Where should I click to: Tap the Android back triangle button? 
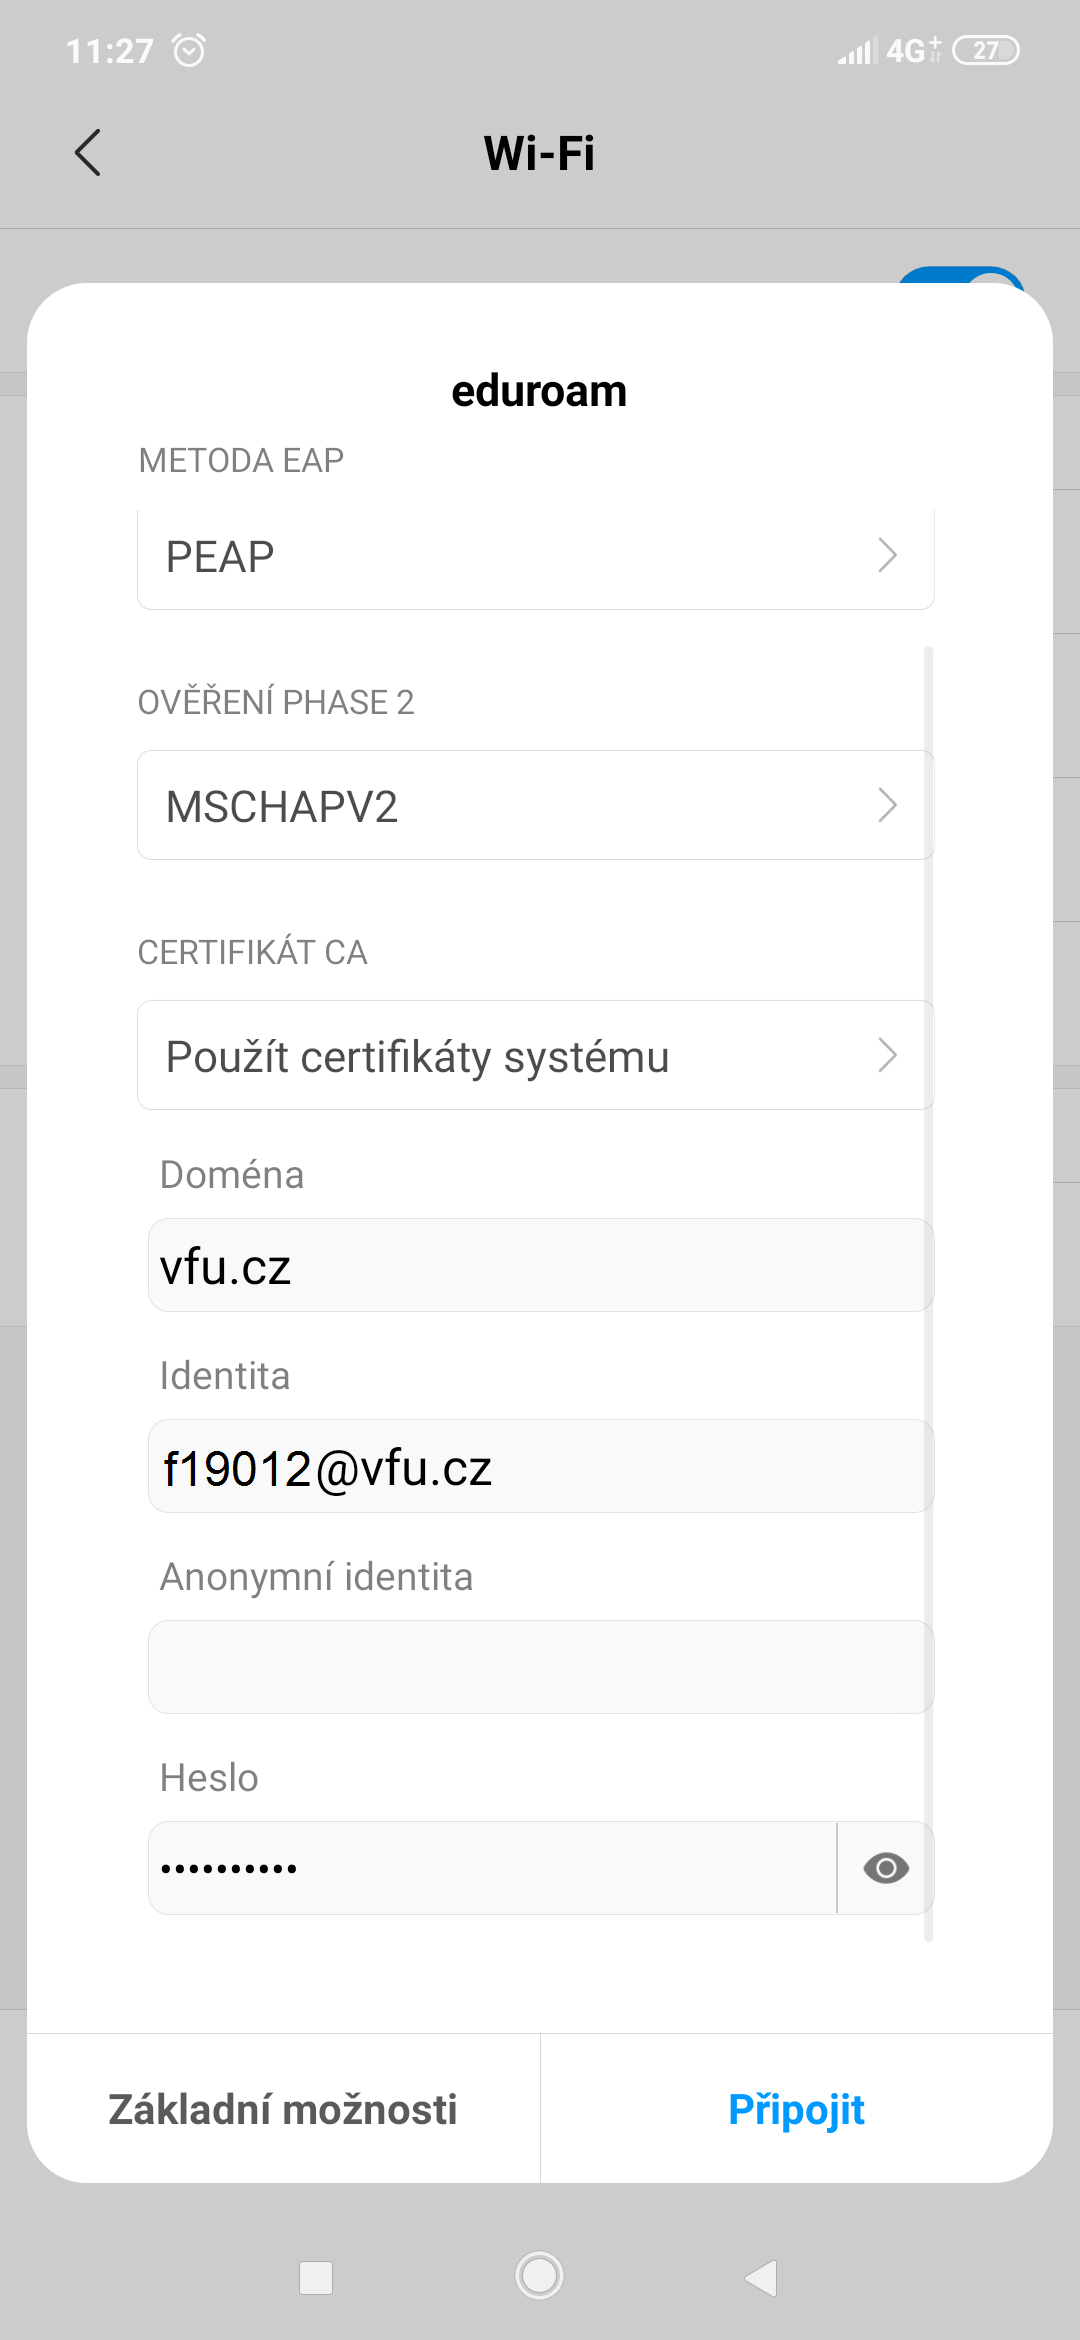pyautogui.click(x=762, y=2277)
